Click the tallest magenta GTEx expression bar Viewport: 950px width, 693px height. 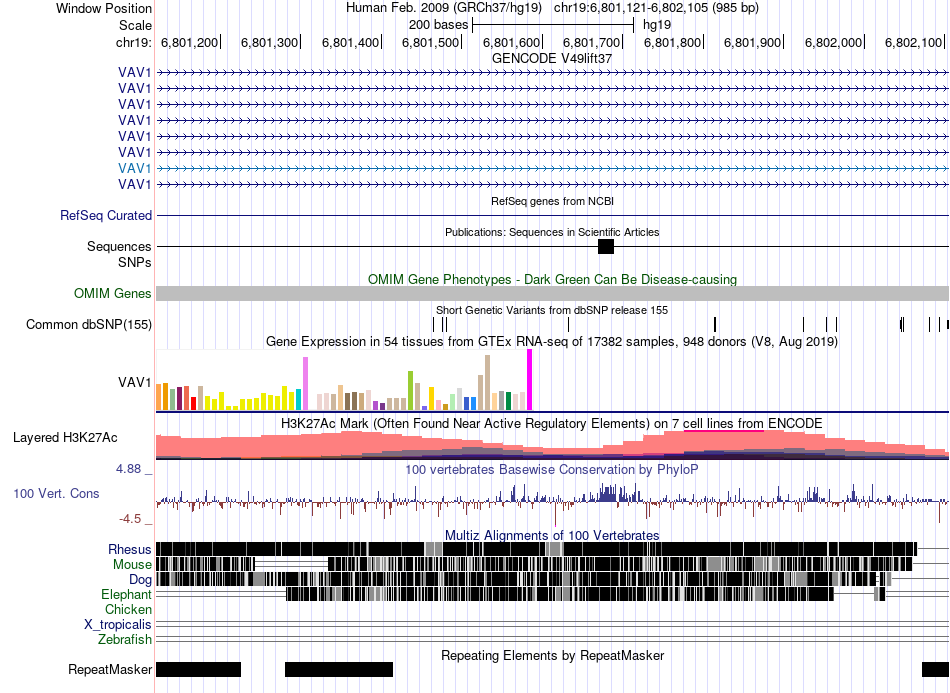[x=530, y=380]
